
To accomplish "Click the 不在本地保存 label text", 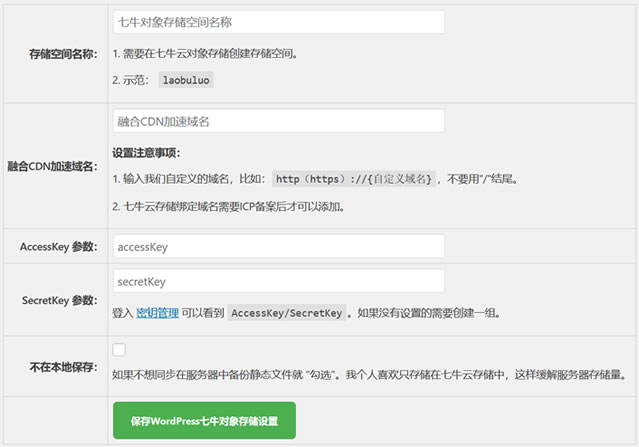I will [62, 366].
